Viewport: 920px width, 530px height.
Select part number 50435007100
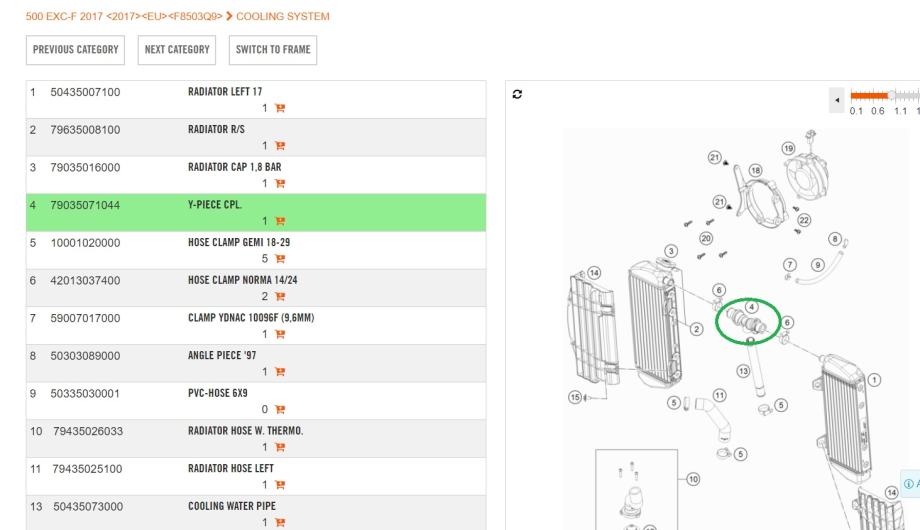[85, 92]
